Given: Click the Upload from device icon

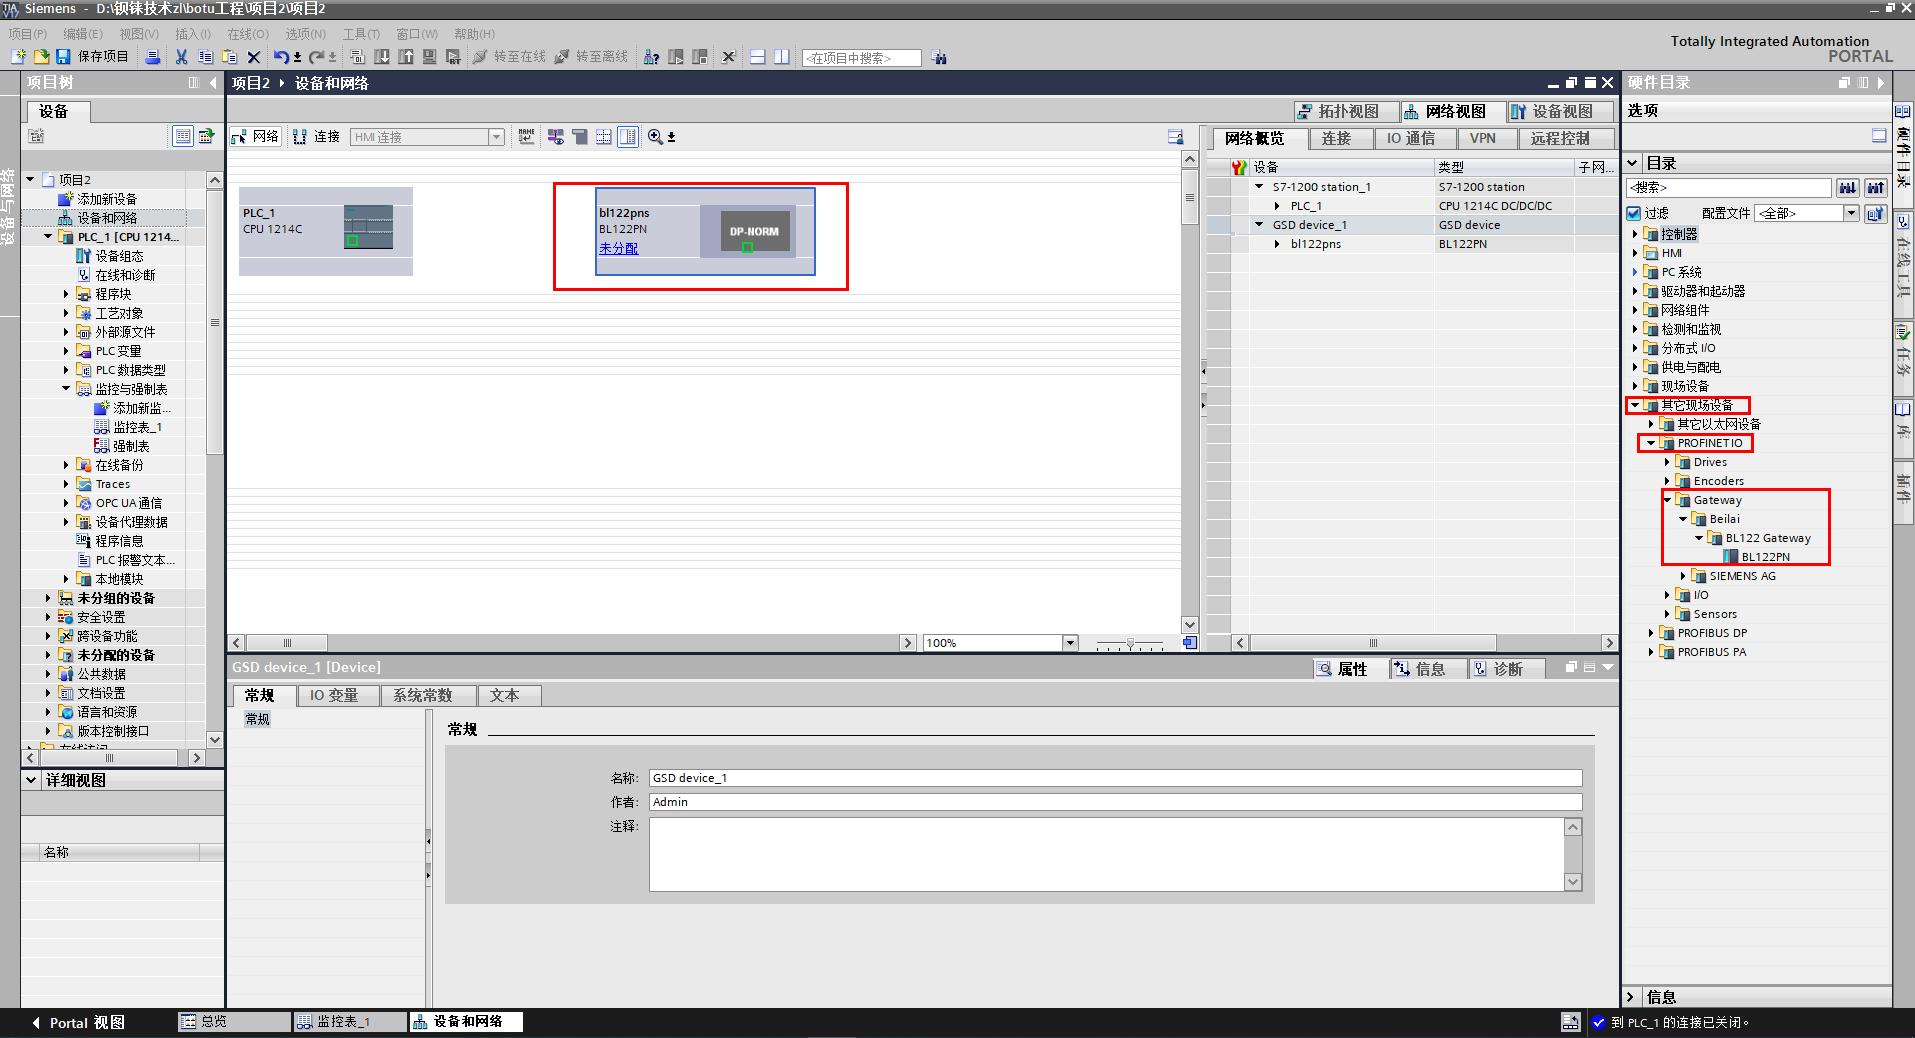Looking at the screenshot, I should point(406,57).
